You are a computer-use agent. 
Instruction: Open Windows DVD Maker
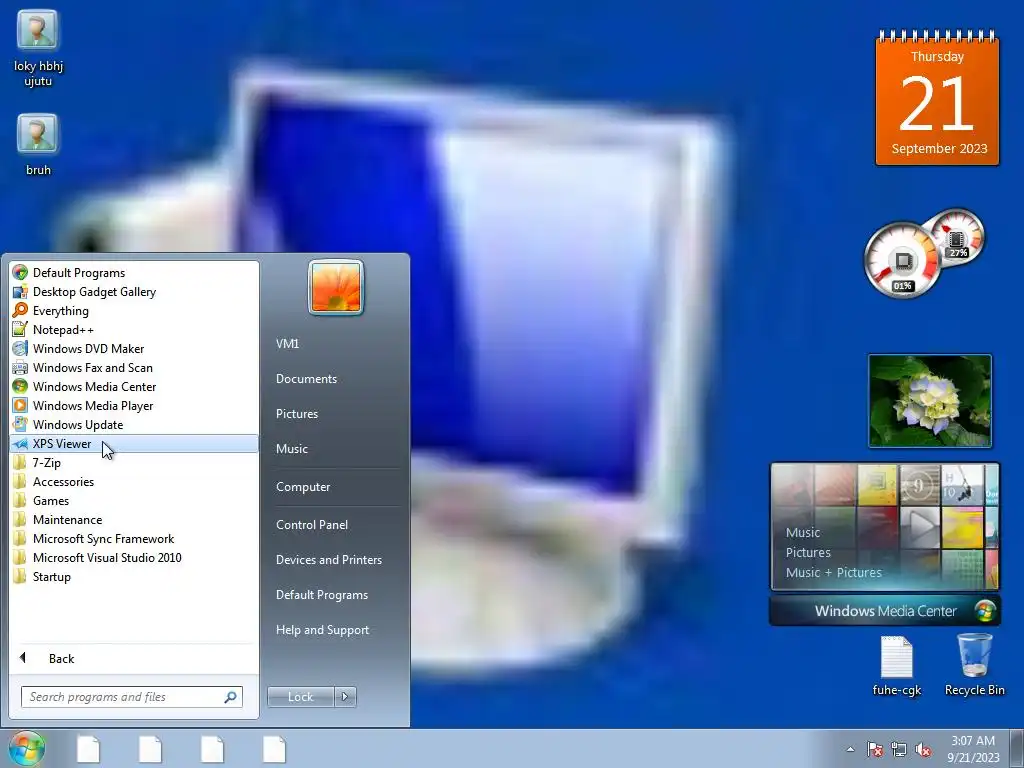pyautogui.click(x=134, y=349)
